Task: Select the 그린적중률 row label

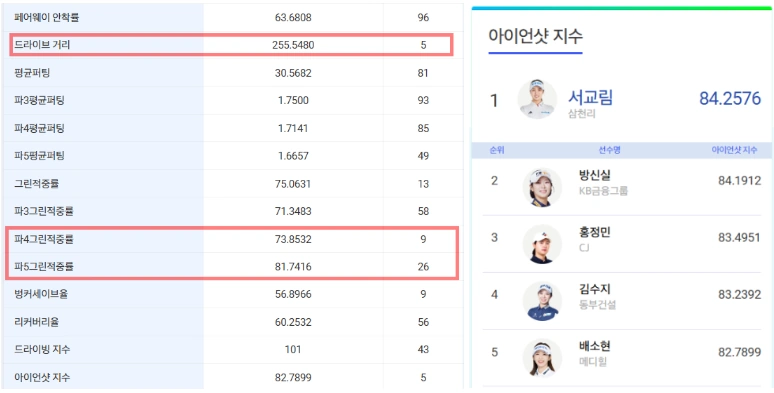Action: pos(37,184)
